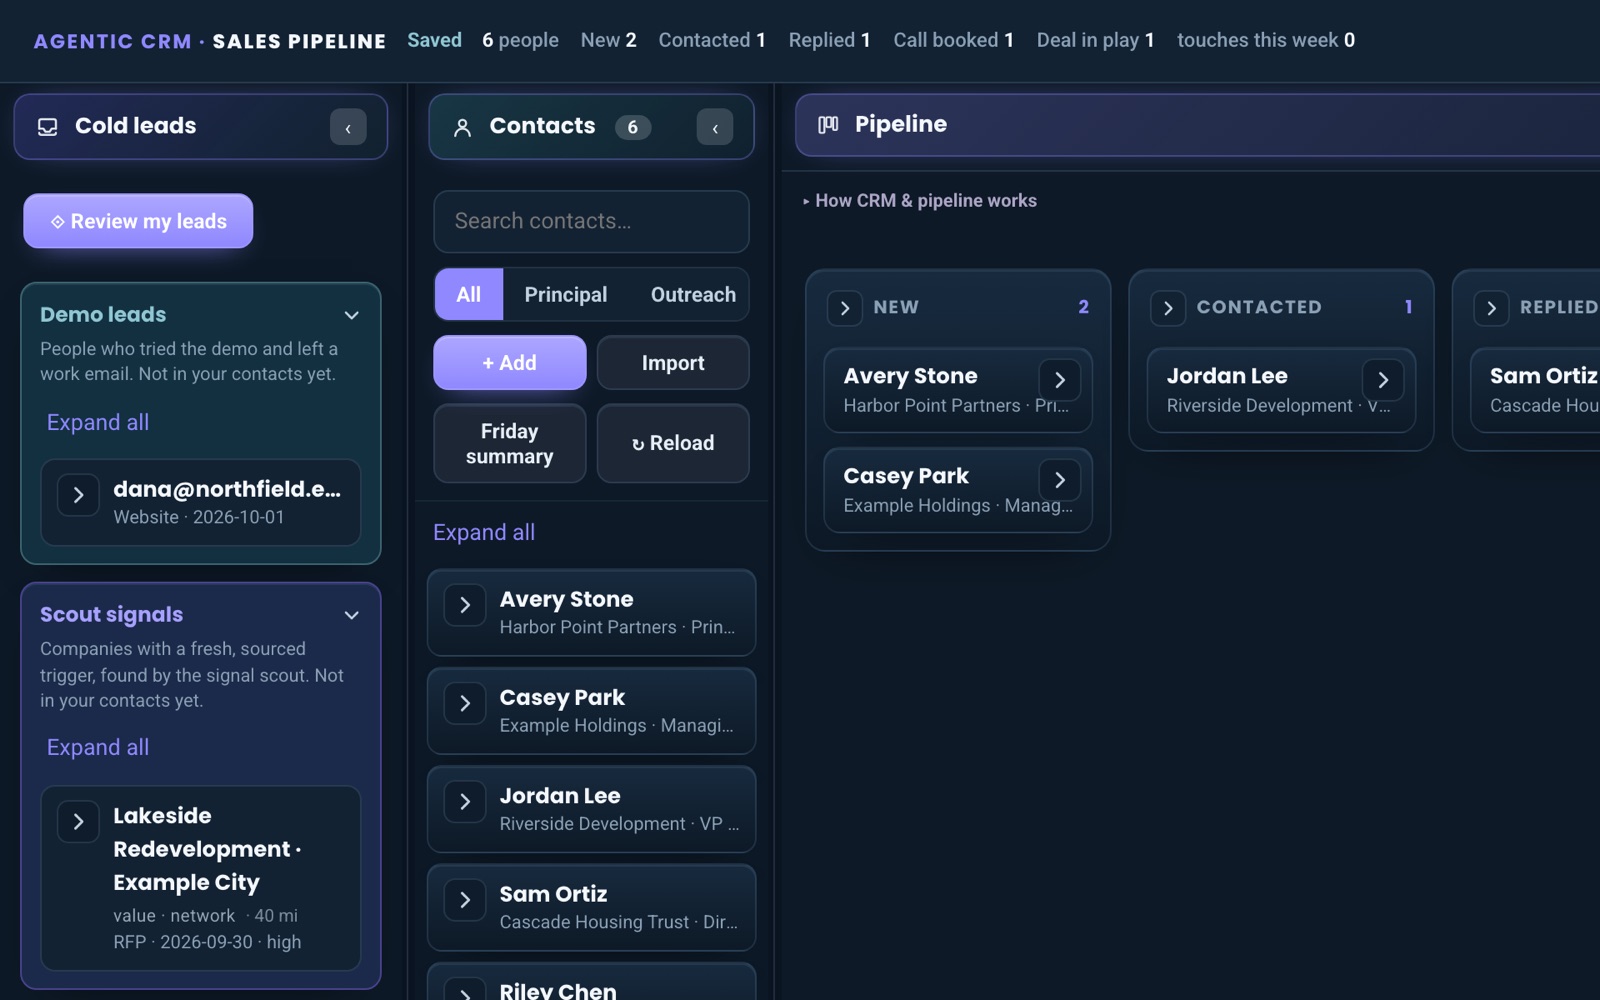
Task: Toggle the CONTACTED column chevron
Action: point(1168,308)
